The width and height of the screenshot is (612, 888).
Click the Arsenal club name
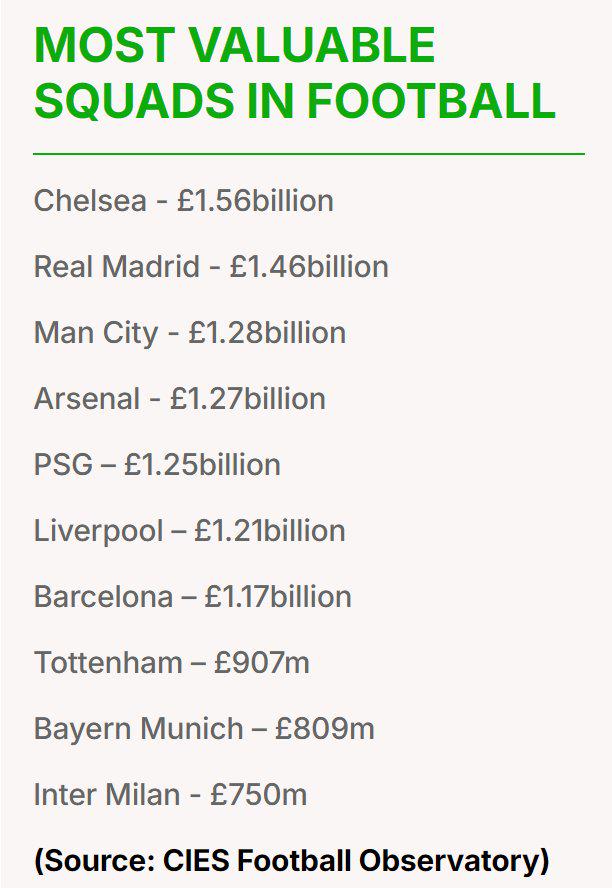(x=87, y=399)
